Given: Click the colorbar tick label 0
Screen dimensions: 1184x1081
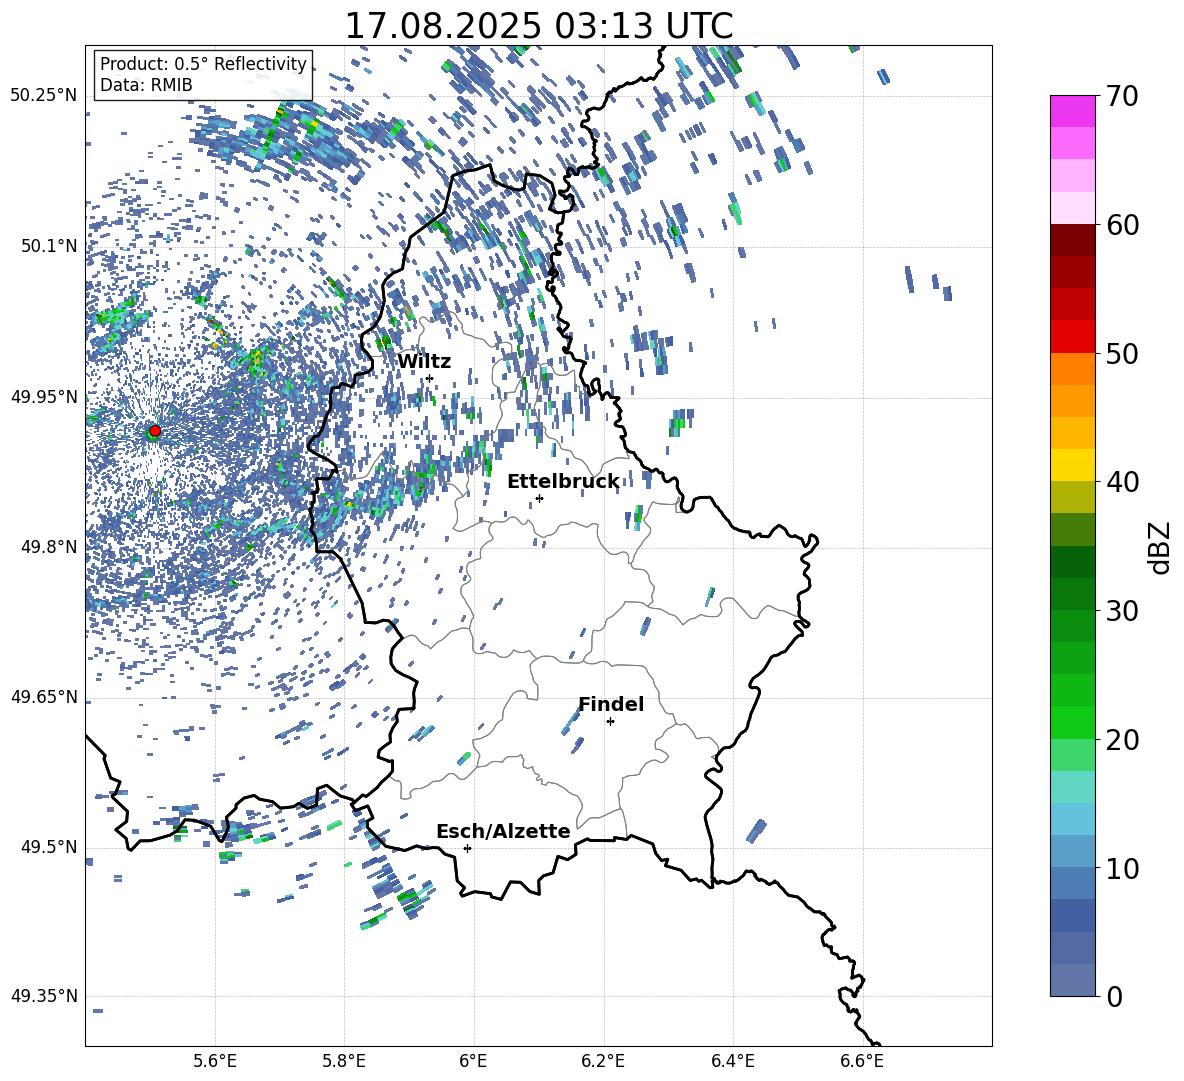Looking at the screenshot, I should pos(1114,996).
